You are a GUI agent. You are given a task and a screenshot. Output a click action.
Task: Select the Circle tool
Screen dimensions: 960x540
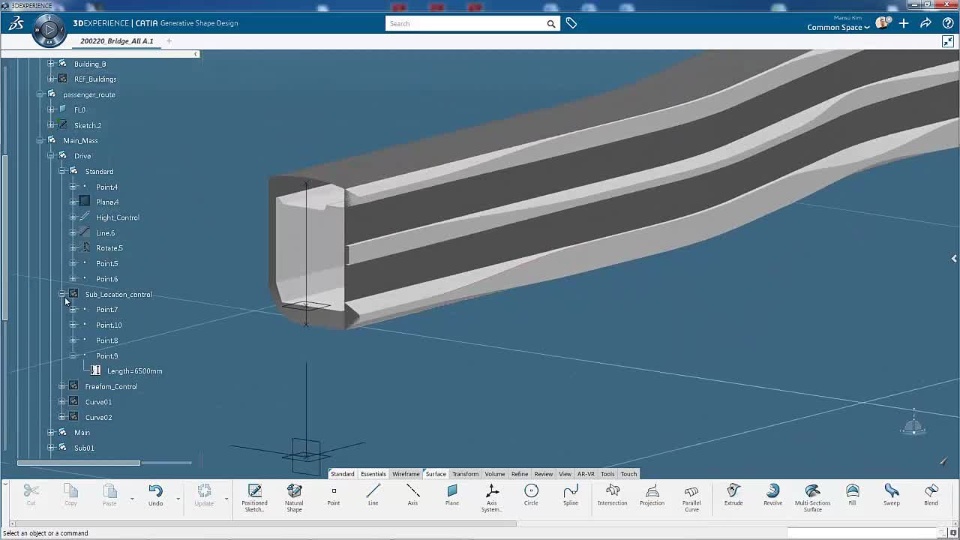point(531,495)
